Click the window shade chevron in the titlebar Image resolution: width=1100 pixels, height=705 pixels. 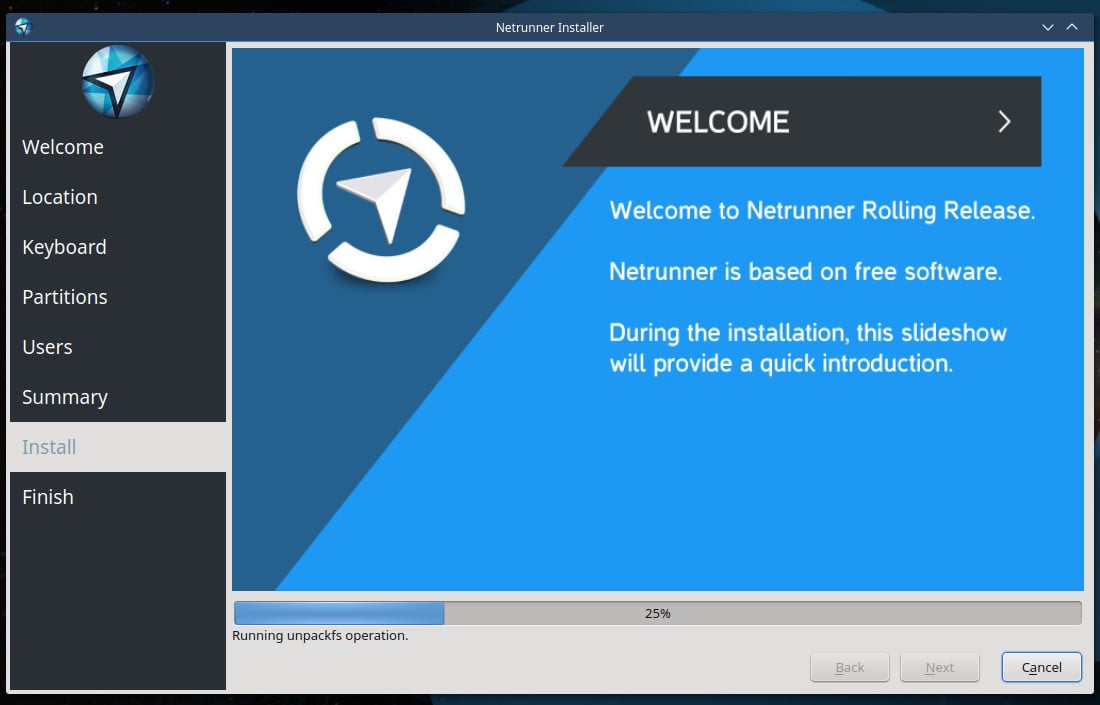1046,27
